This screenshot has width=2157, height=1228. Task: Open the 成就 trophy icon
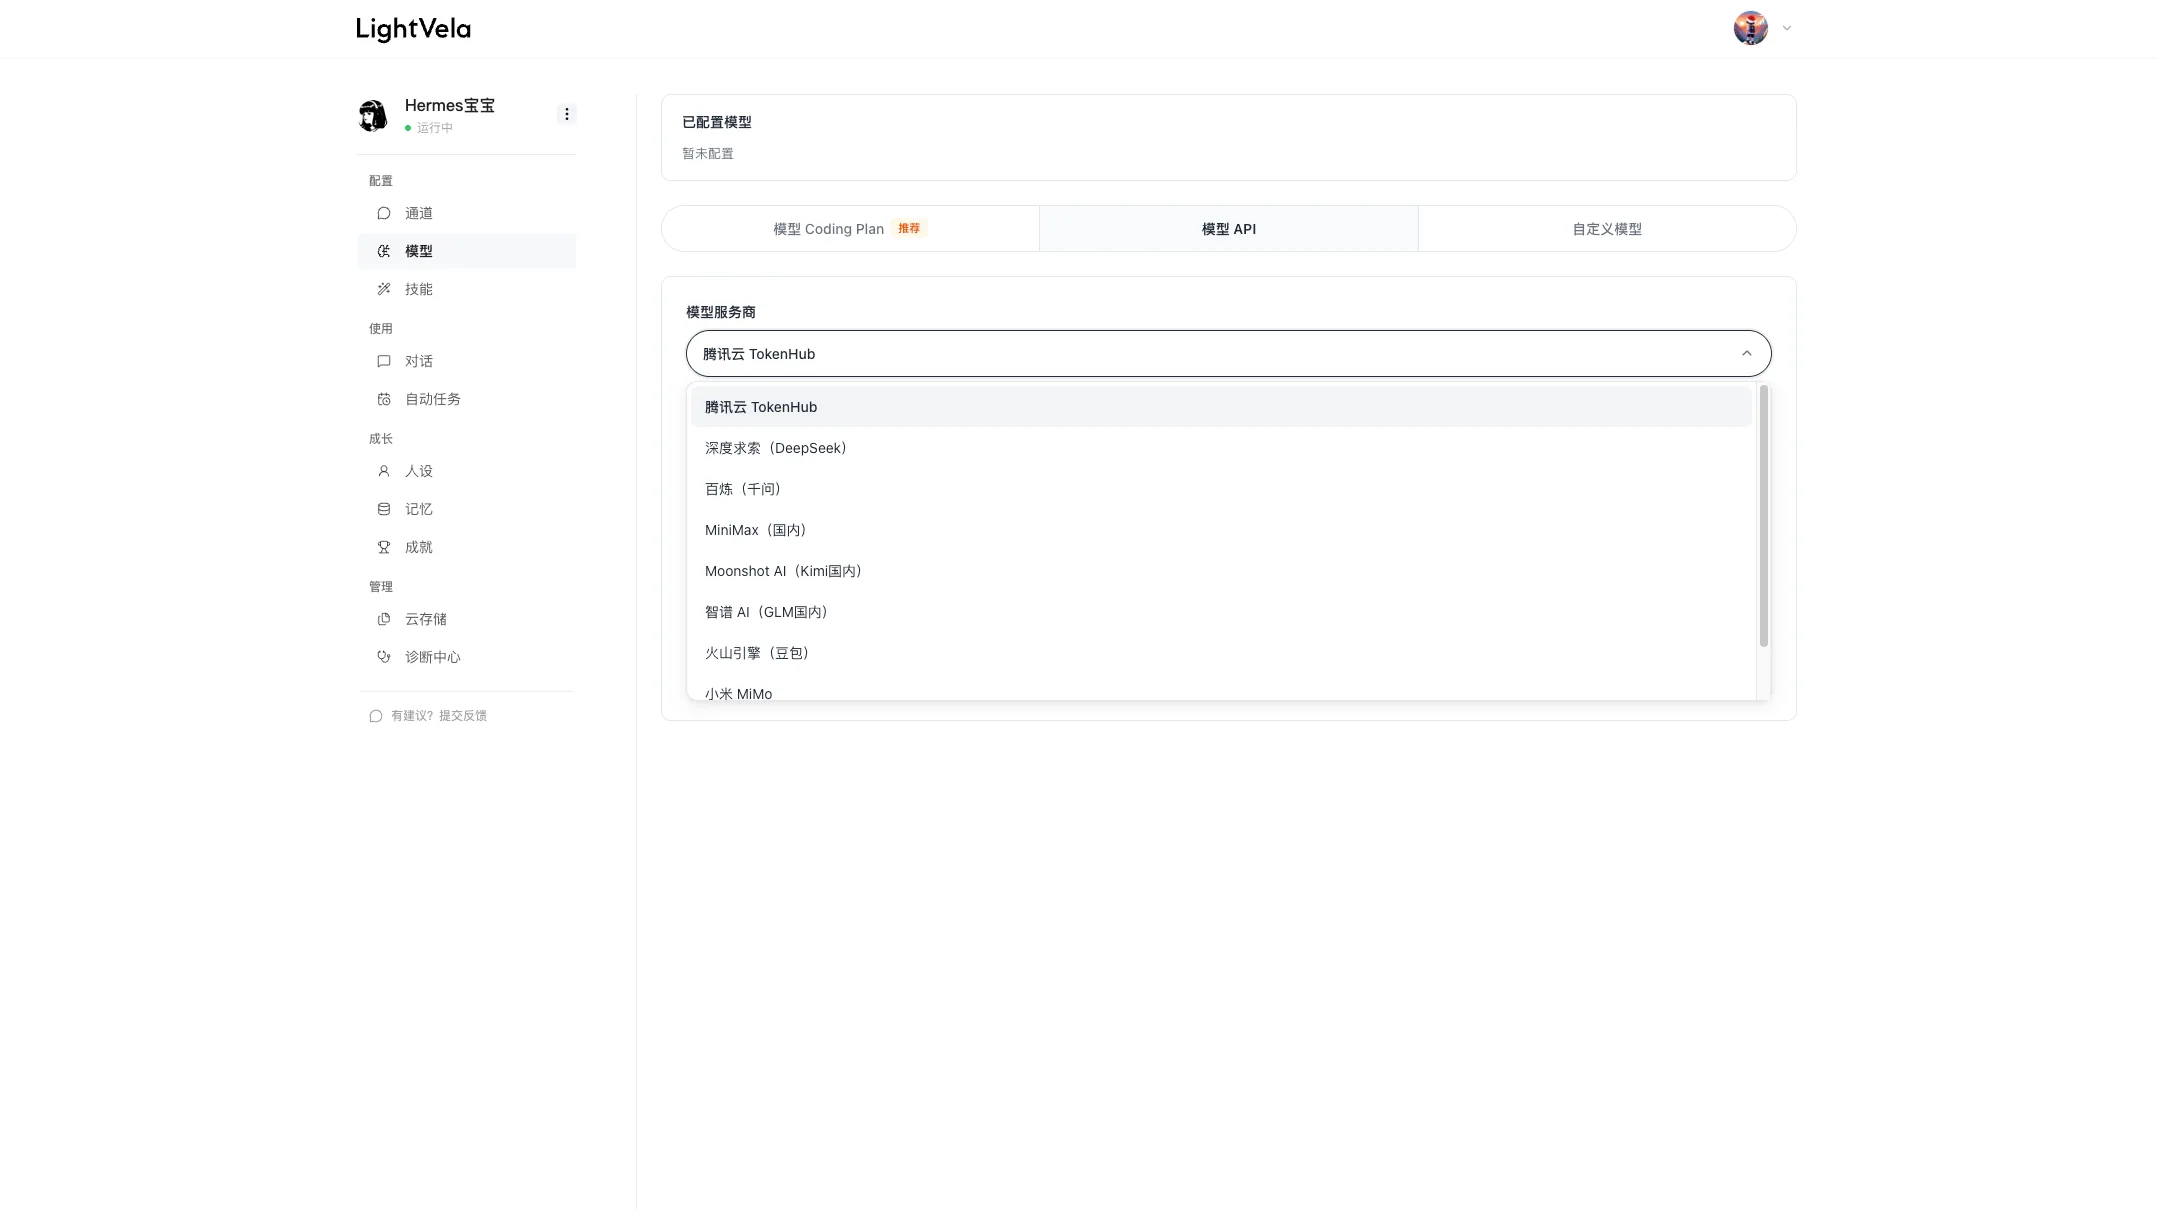coord(383,547)
